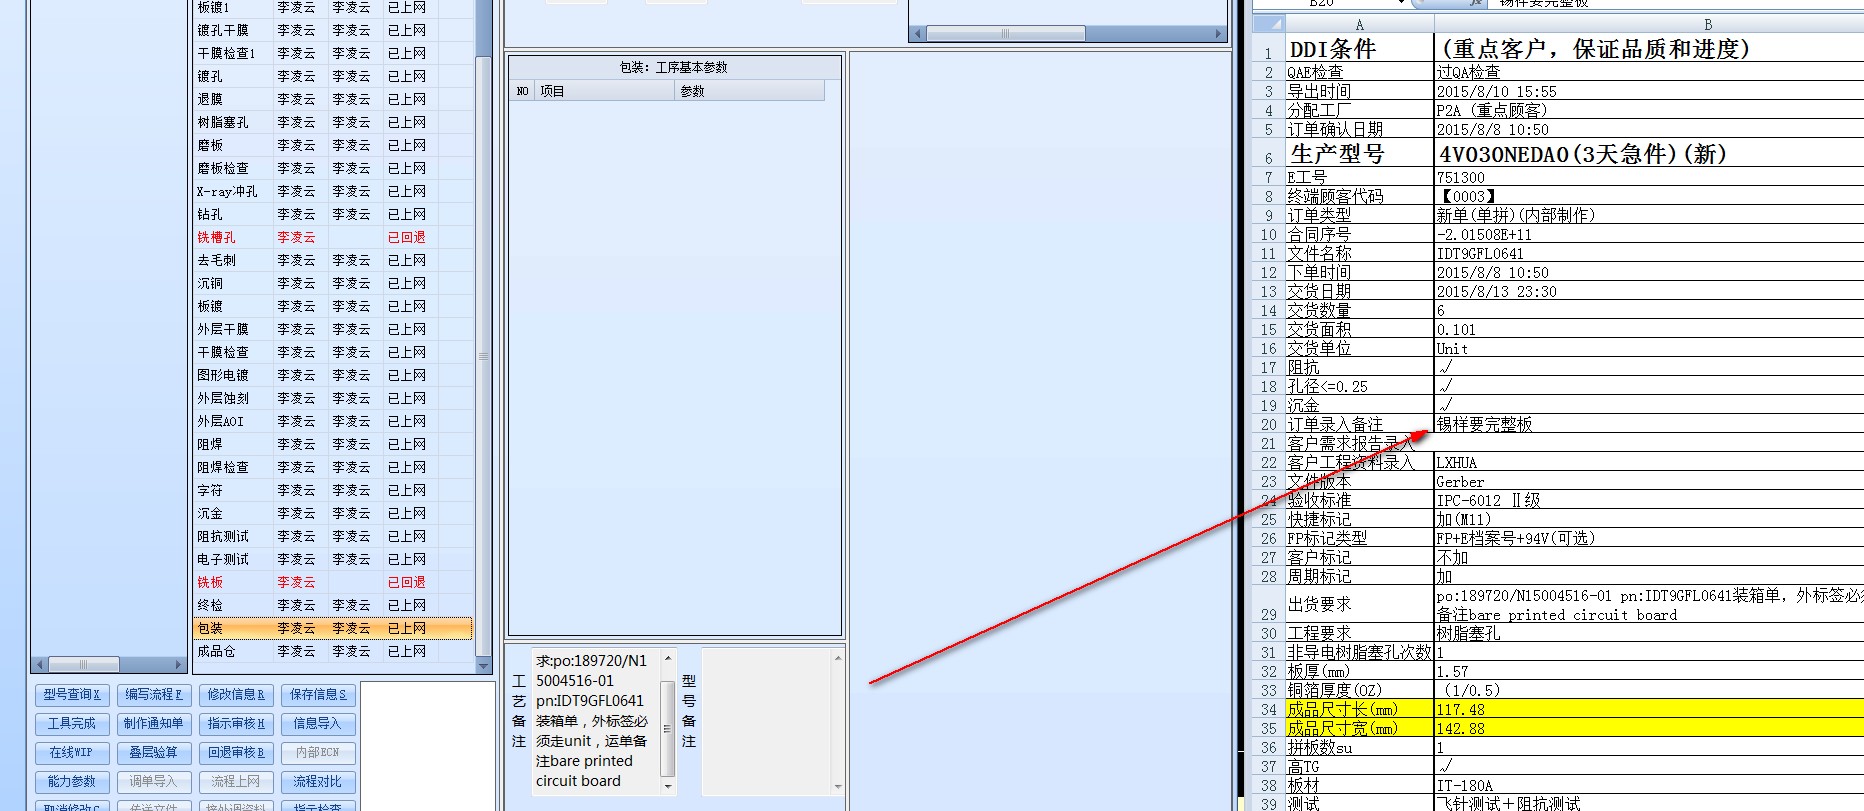The image size is (1864, 811).
Task: Select the 阻焊检查 process row
Action: tap(332, 467)
